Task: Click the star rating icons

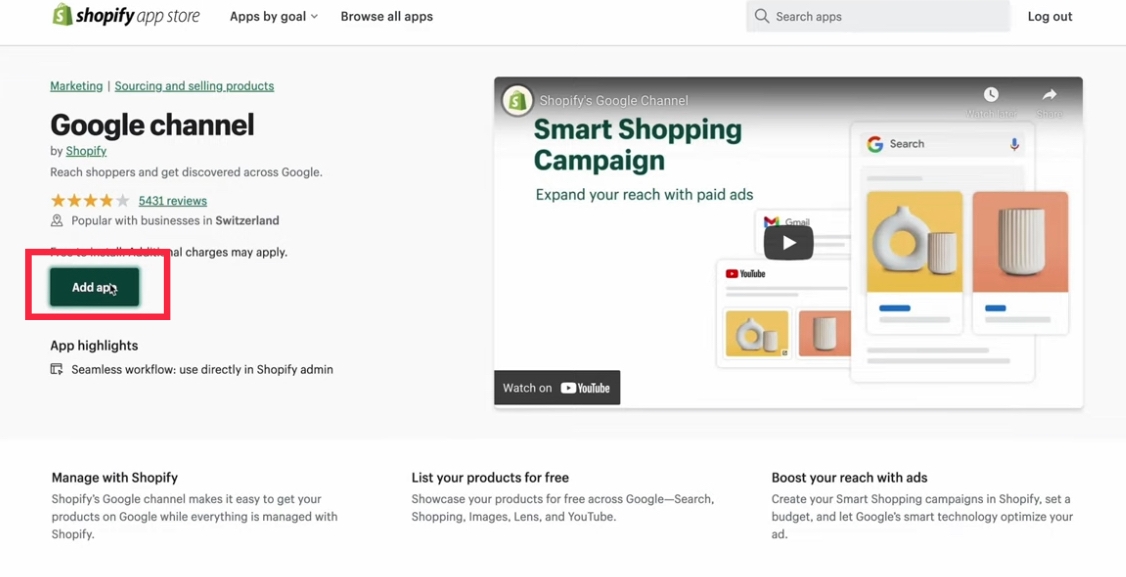Action: tap(90, 200)
